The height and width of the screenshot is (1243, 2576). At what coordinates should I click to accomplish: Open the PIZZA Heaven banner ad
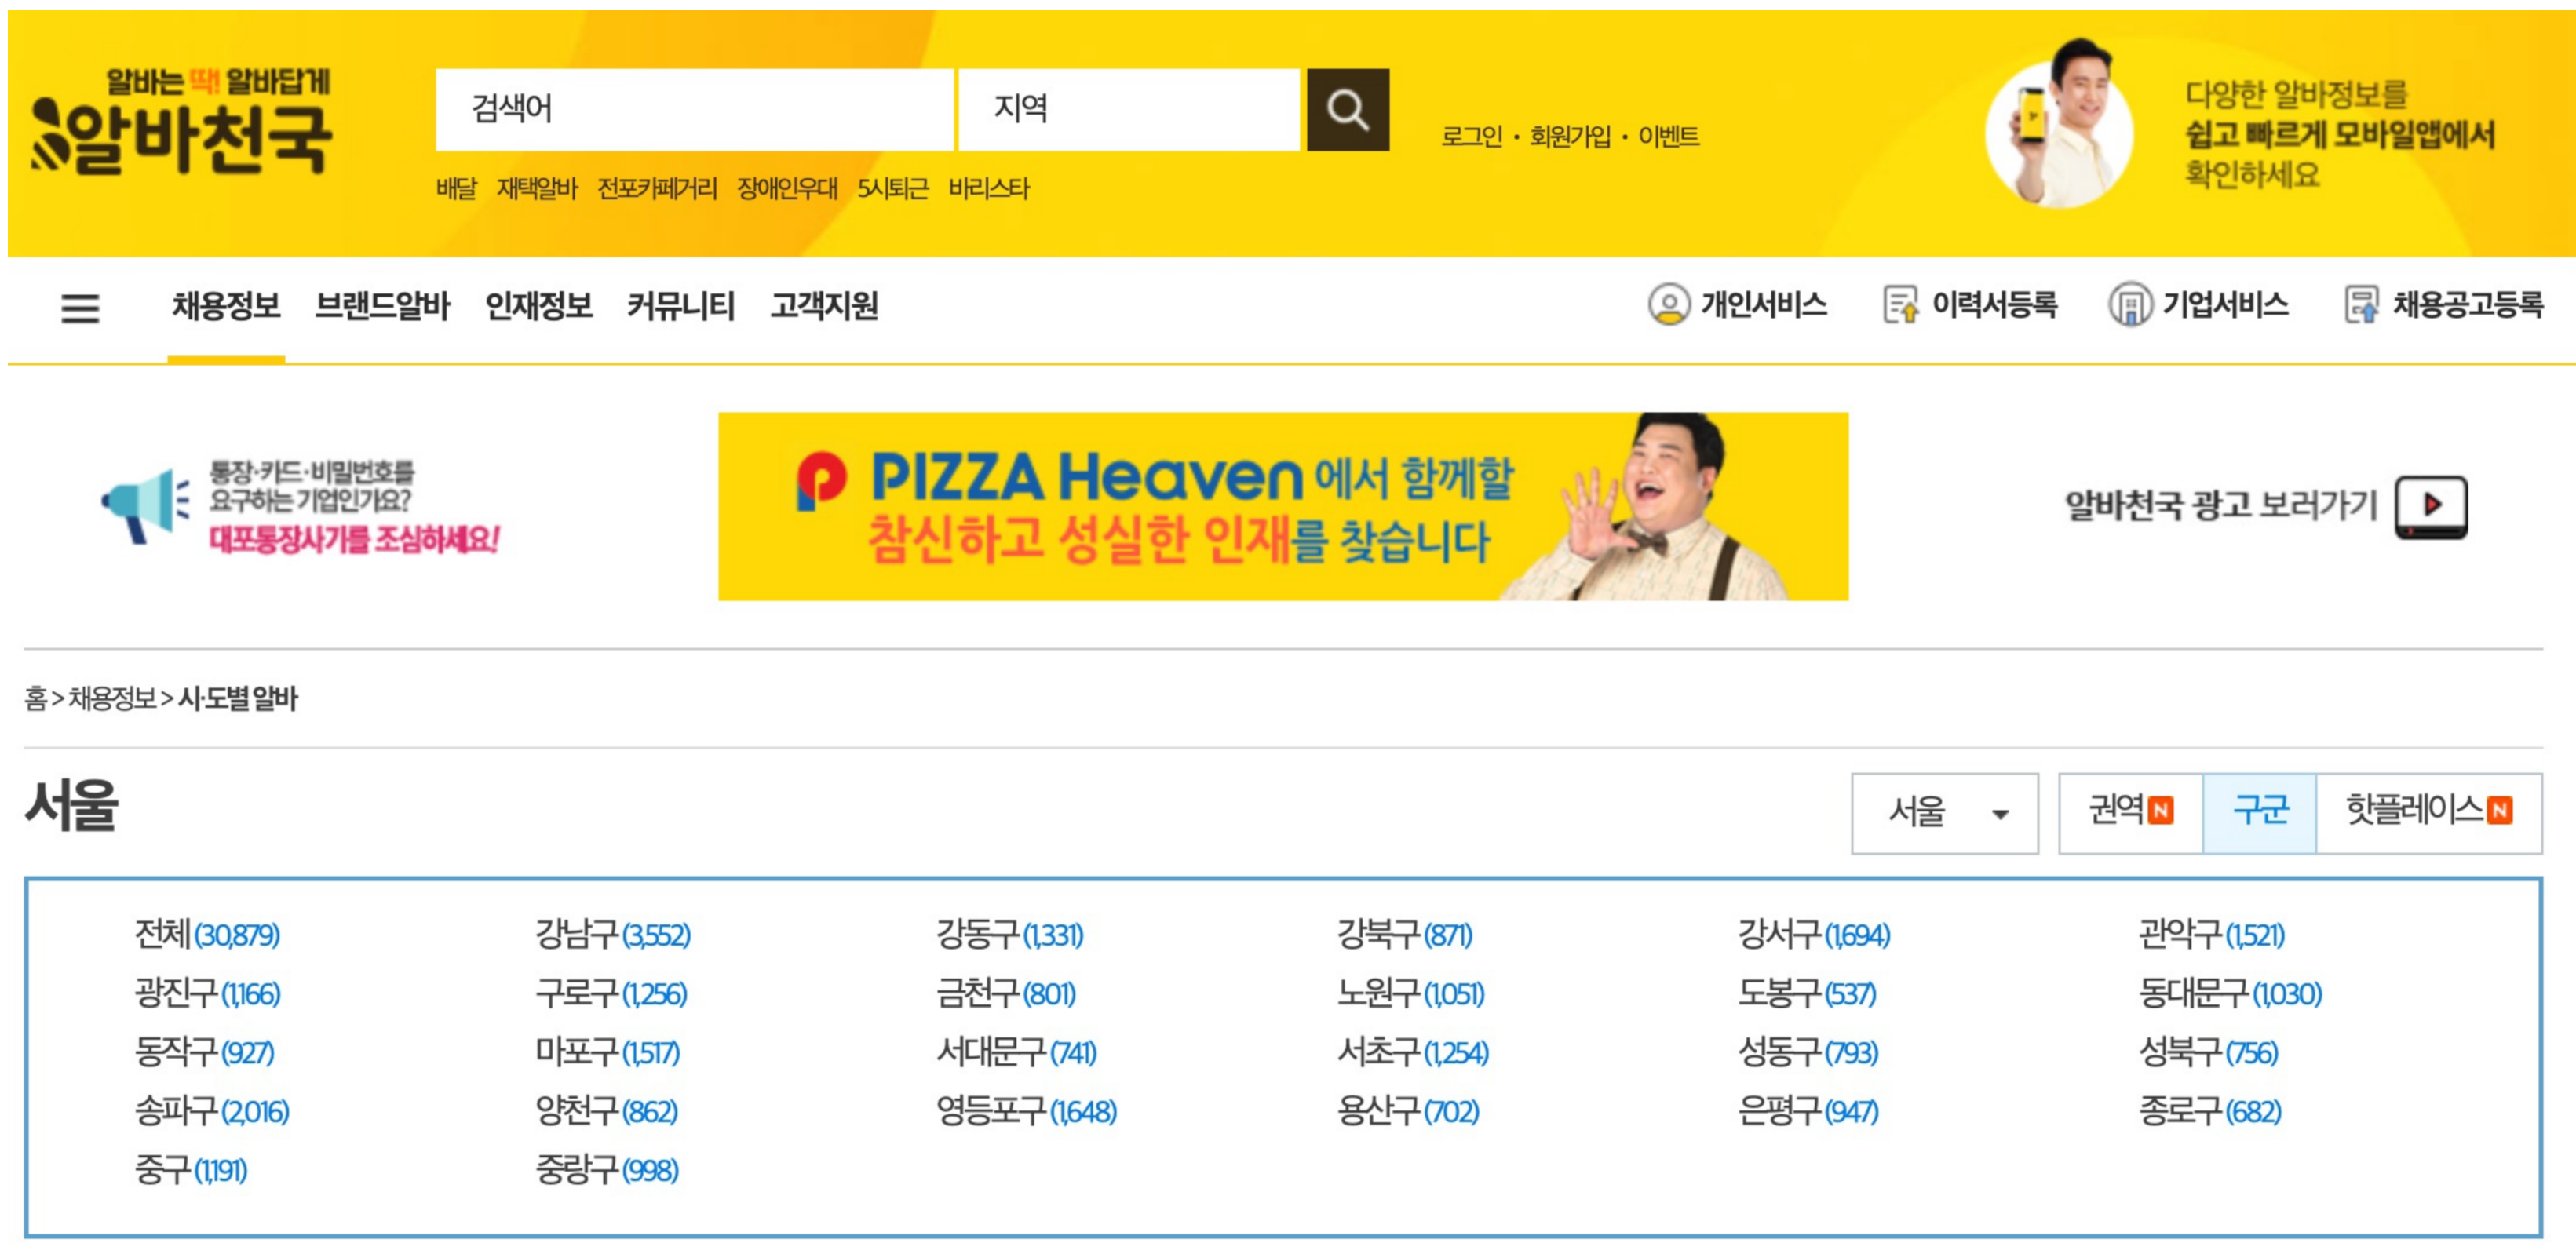point(1282,506)
